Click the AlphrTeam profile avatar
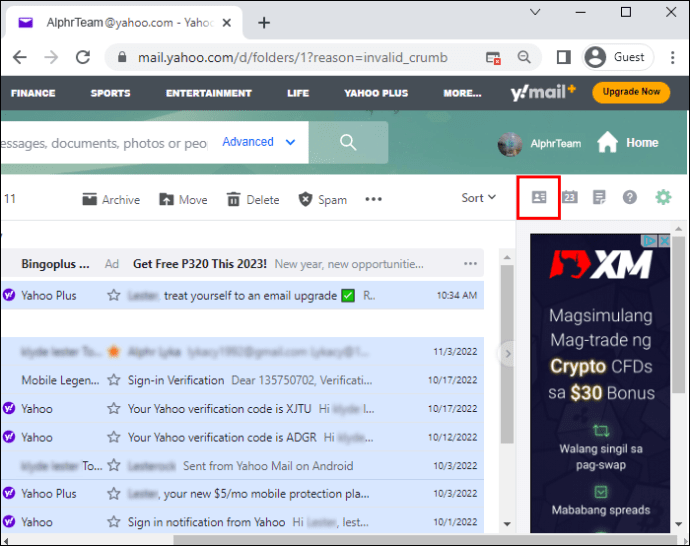The height and width of the screenshot is (546, 690). tap(510, 143)
